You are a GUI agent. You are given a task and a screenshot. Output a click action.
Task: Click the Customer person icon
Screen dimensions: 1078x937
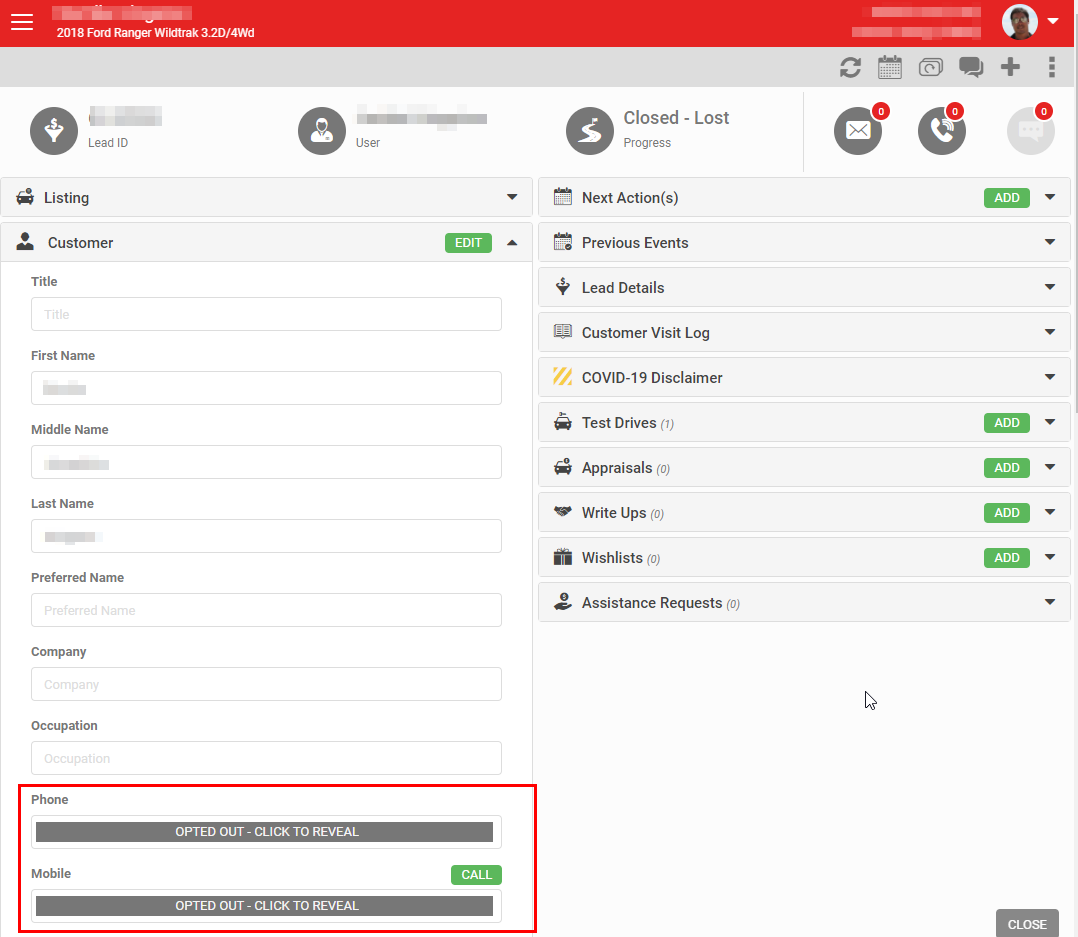[25, 241]
